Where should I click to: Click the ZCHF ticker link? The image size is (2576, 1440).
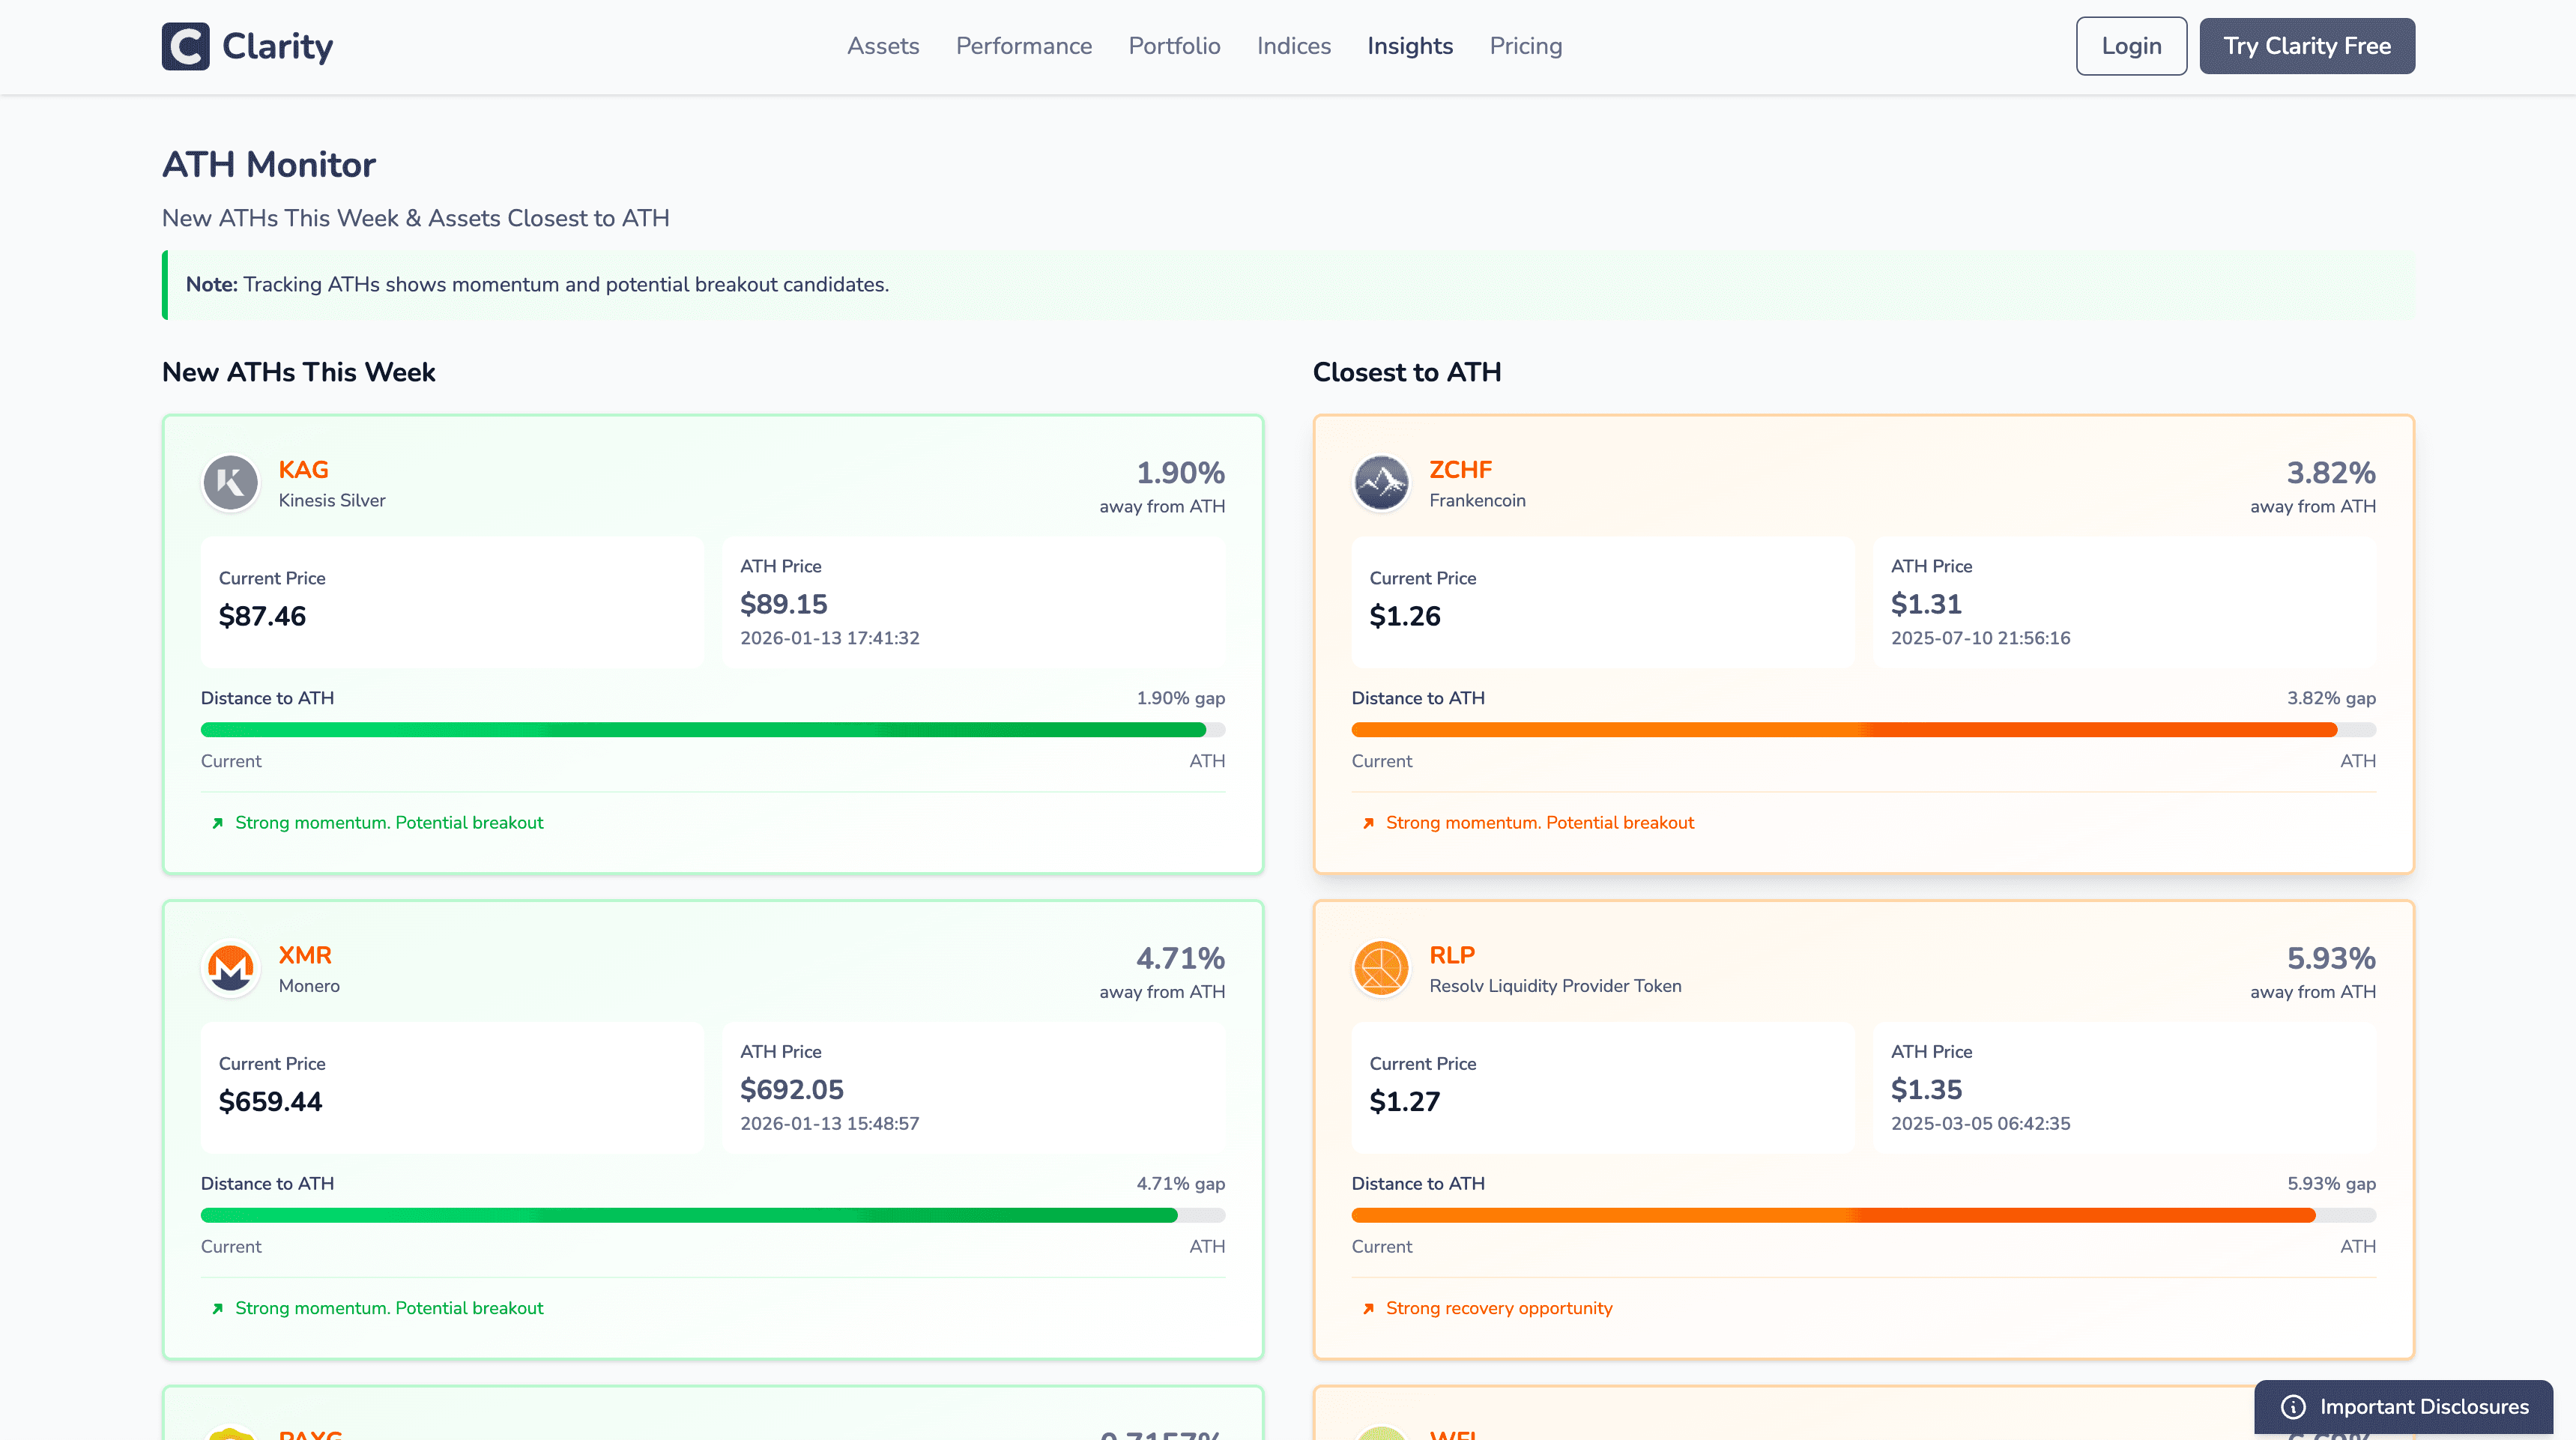[x=1460, y=470]
